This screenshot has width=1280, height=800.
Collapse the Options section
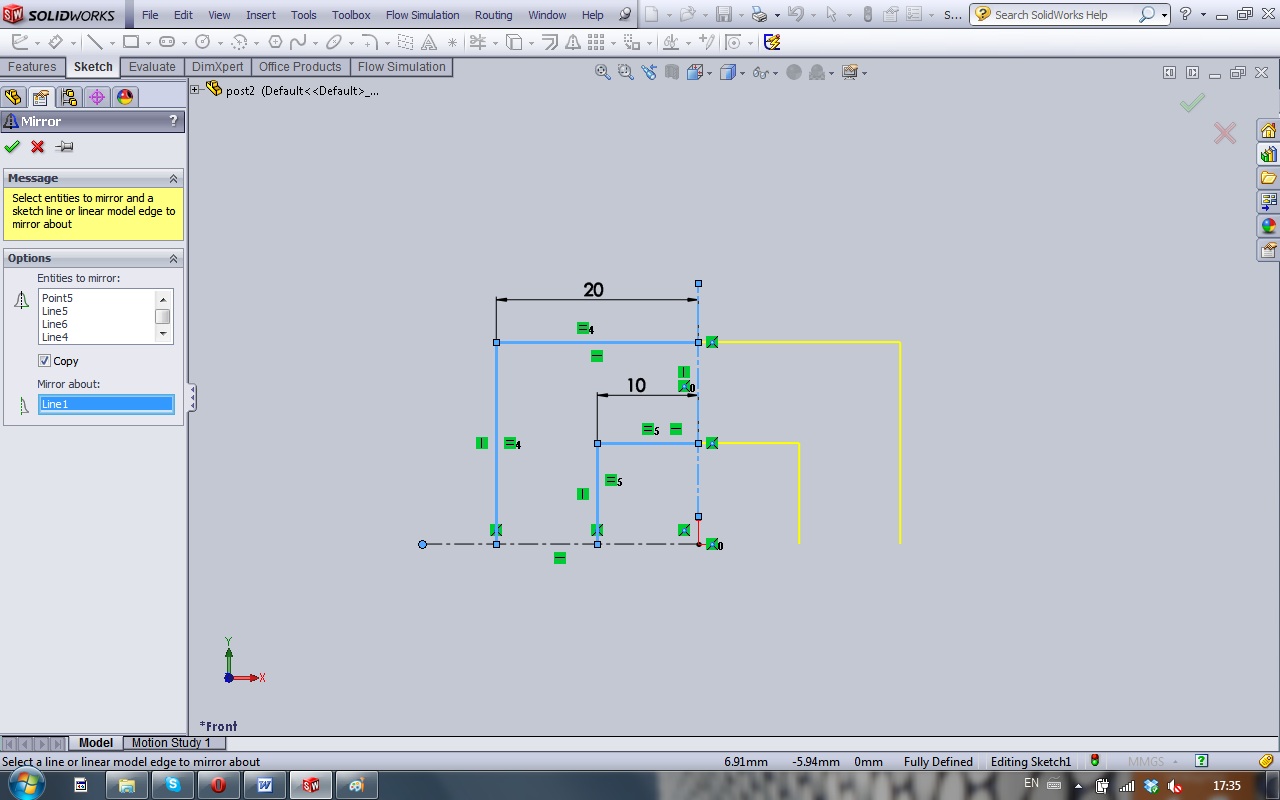pyautogui.click(x=173, y=258)
